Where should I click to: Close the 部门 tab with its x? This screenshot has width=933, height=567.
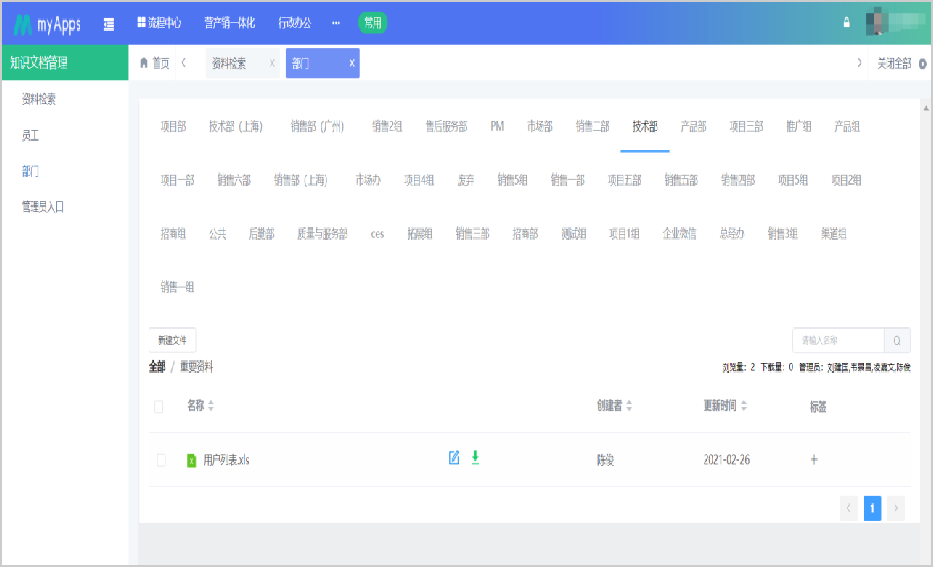(x=352, y=63)
